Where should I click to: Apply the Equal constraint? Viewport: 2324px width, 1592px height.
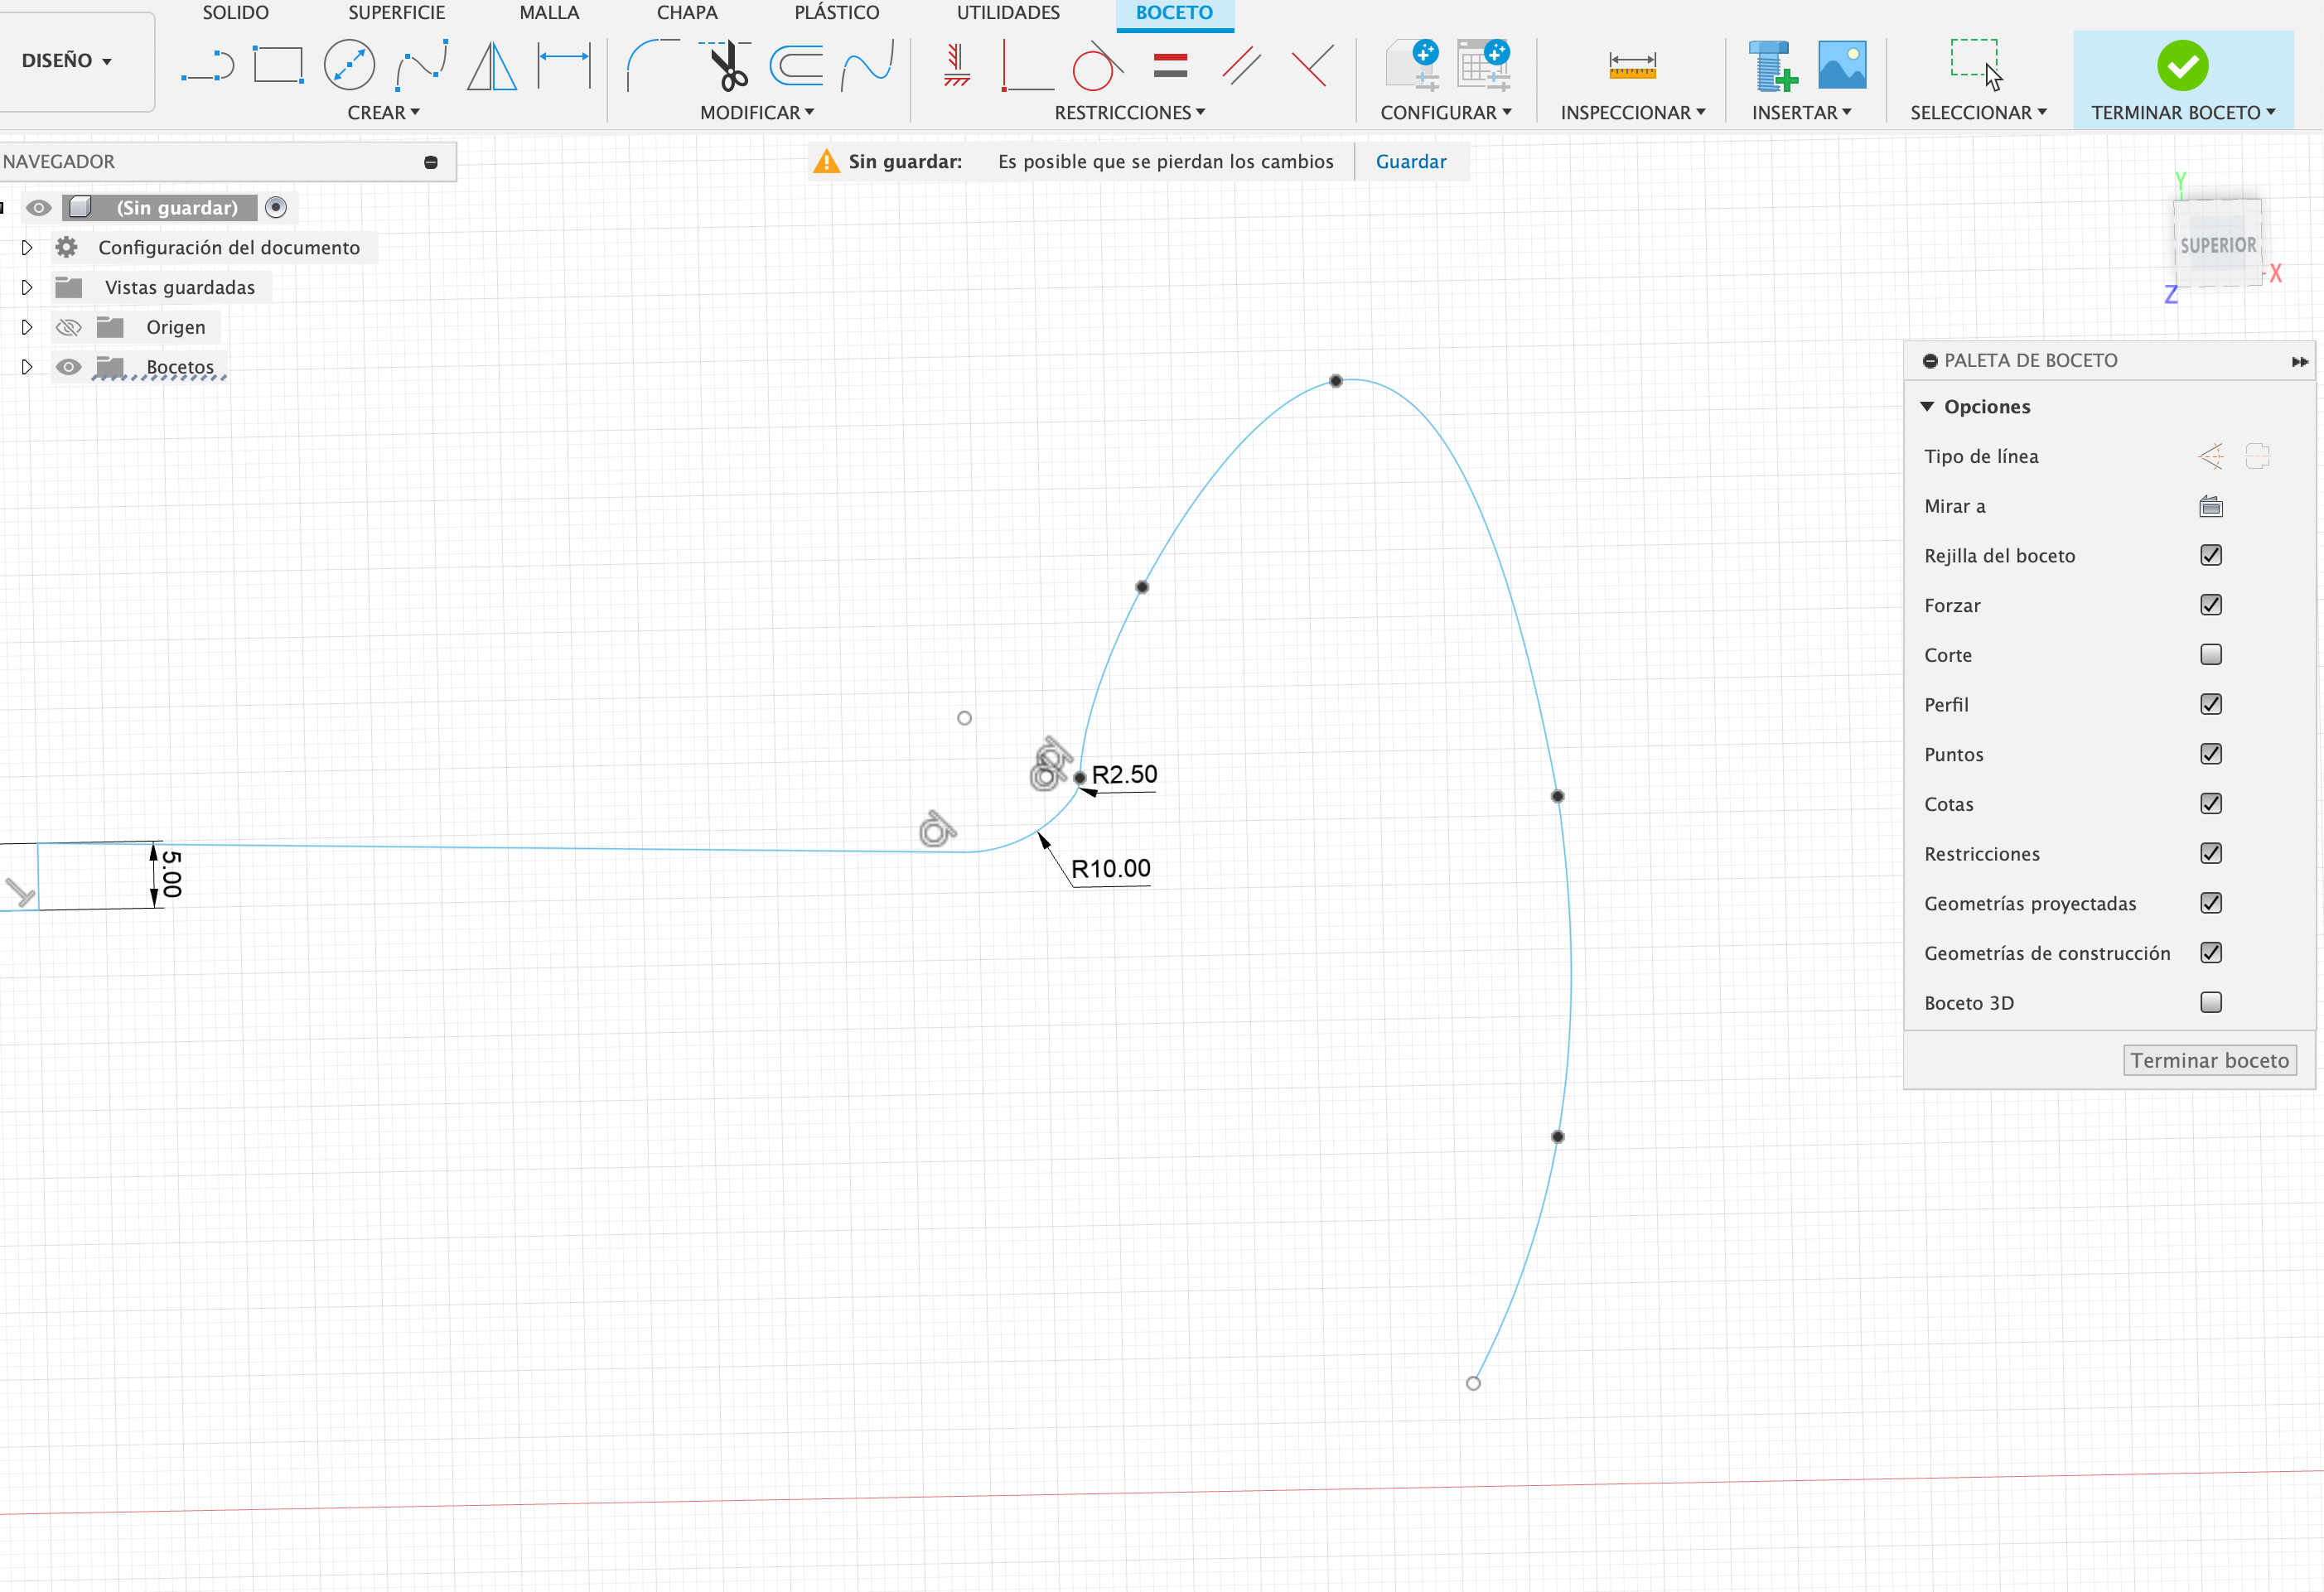[x=1170, y=66]
